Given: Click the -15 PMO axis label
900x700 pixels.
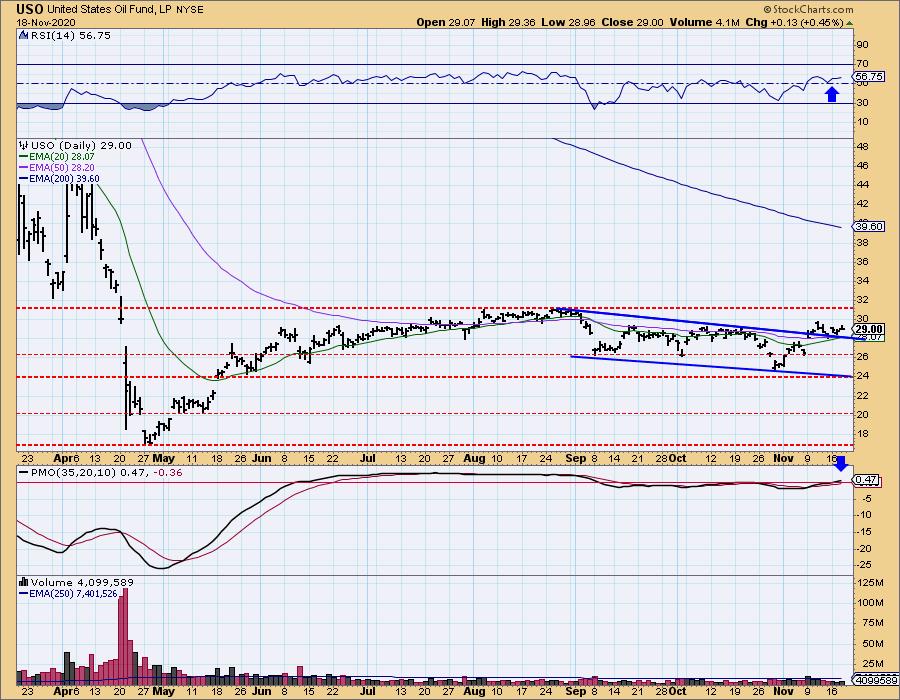Looking at the screenshot, I should point(864,532).
